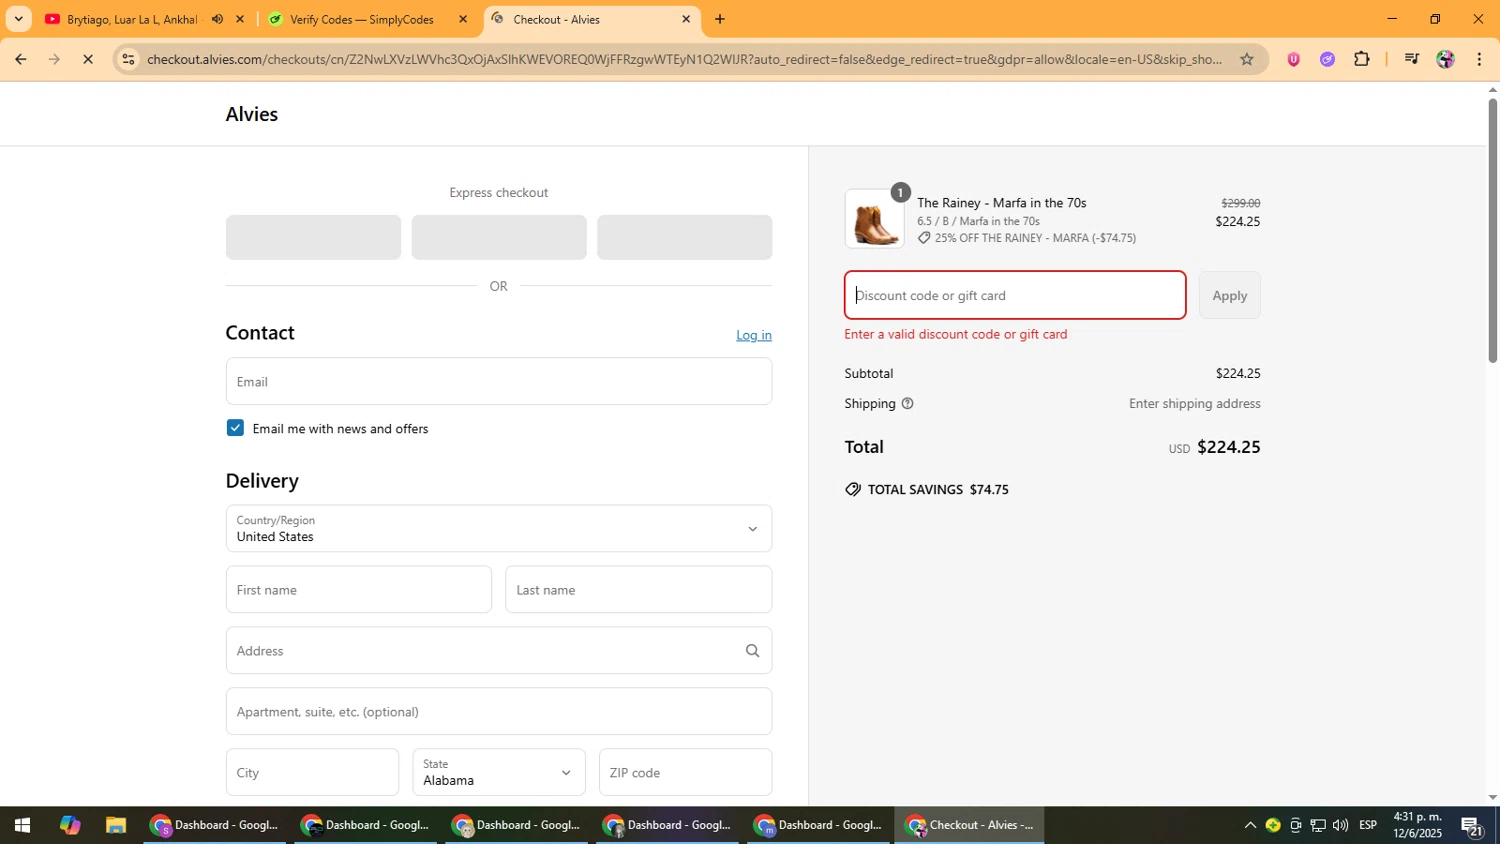Open the Windows Start menu

[x=22, y=825]
